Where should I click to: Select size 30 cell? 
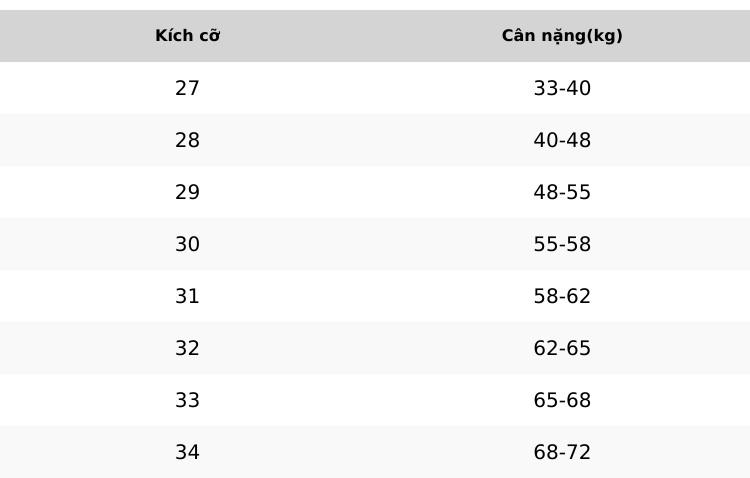[x=188, y=244]
